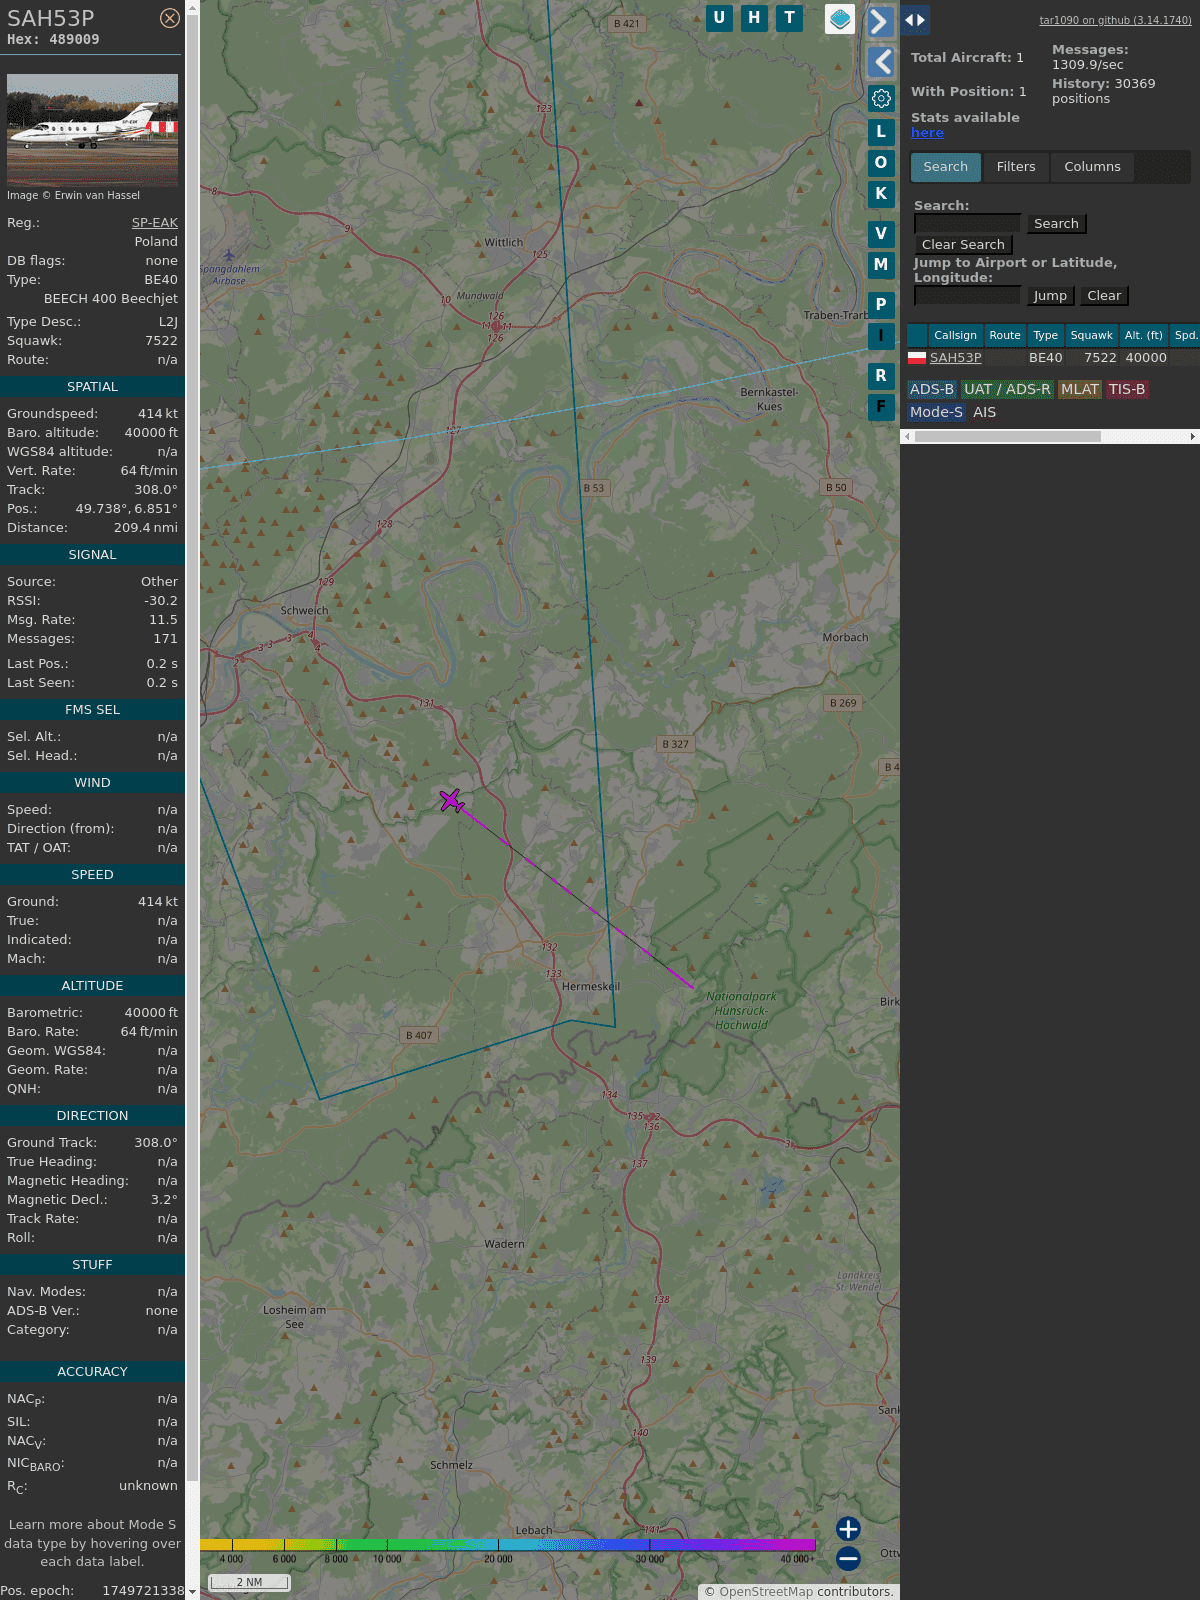Click the 2 NM map scale bar

[249, 1582]
